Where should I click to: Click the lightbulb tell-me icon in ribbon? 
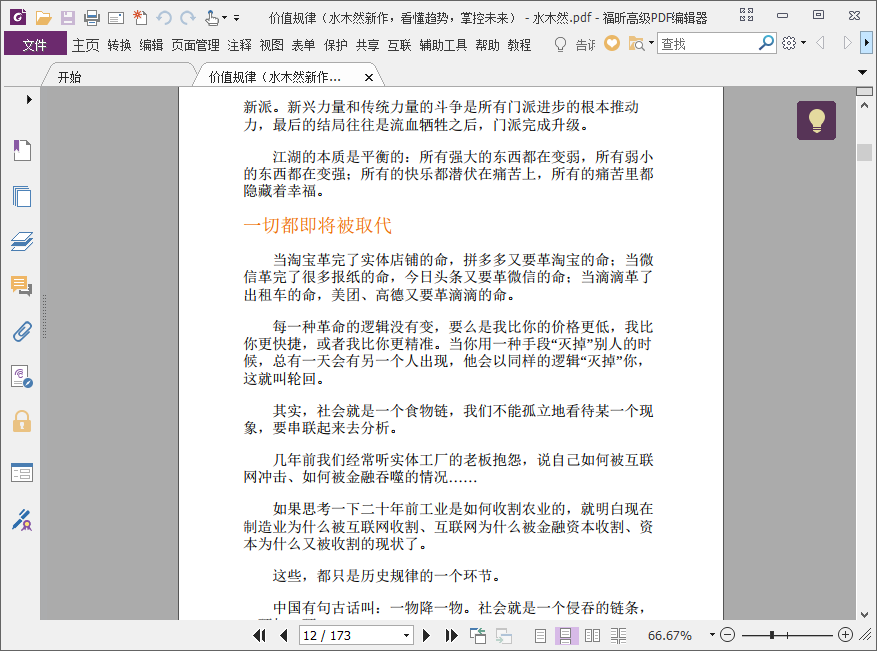pyautogui.click(x=560, y=44)
